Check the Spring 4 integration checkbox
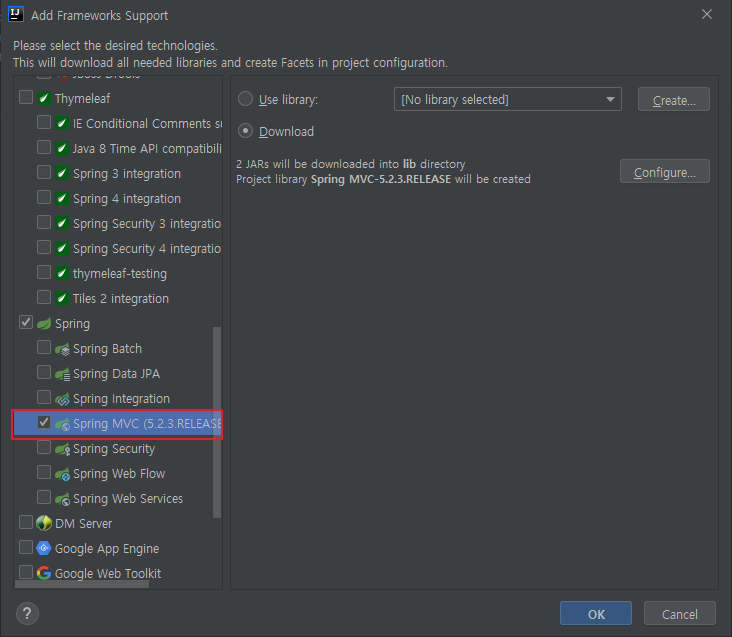 (x=44, y=197)
